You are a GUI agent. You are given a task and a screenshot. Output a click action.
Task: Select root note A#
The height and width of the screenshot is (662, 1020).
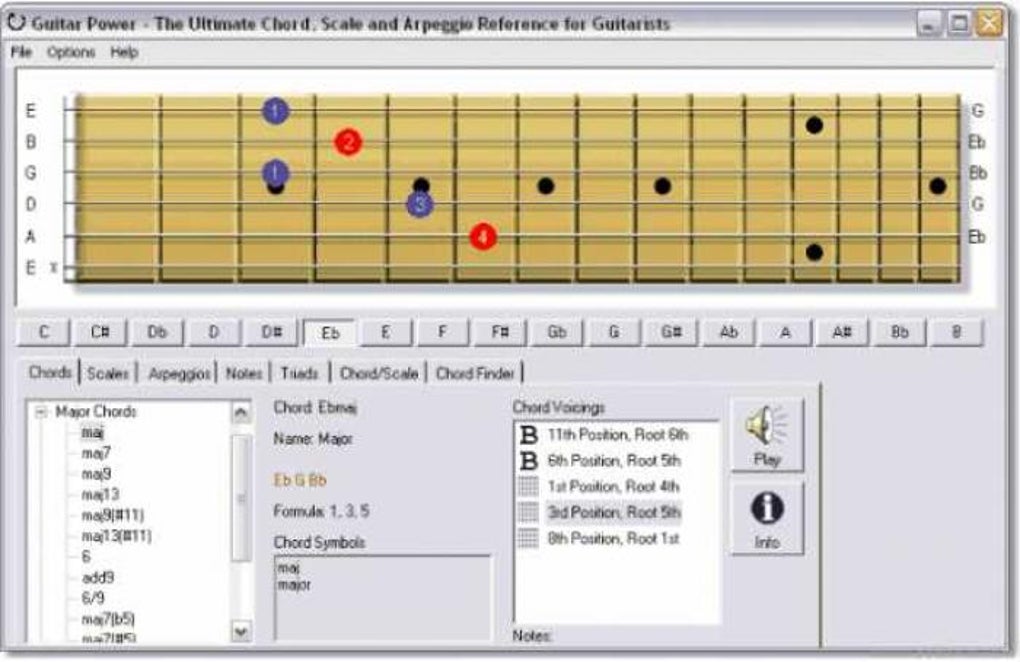842,332
